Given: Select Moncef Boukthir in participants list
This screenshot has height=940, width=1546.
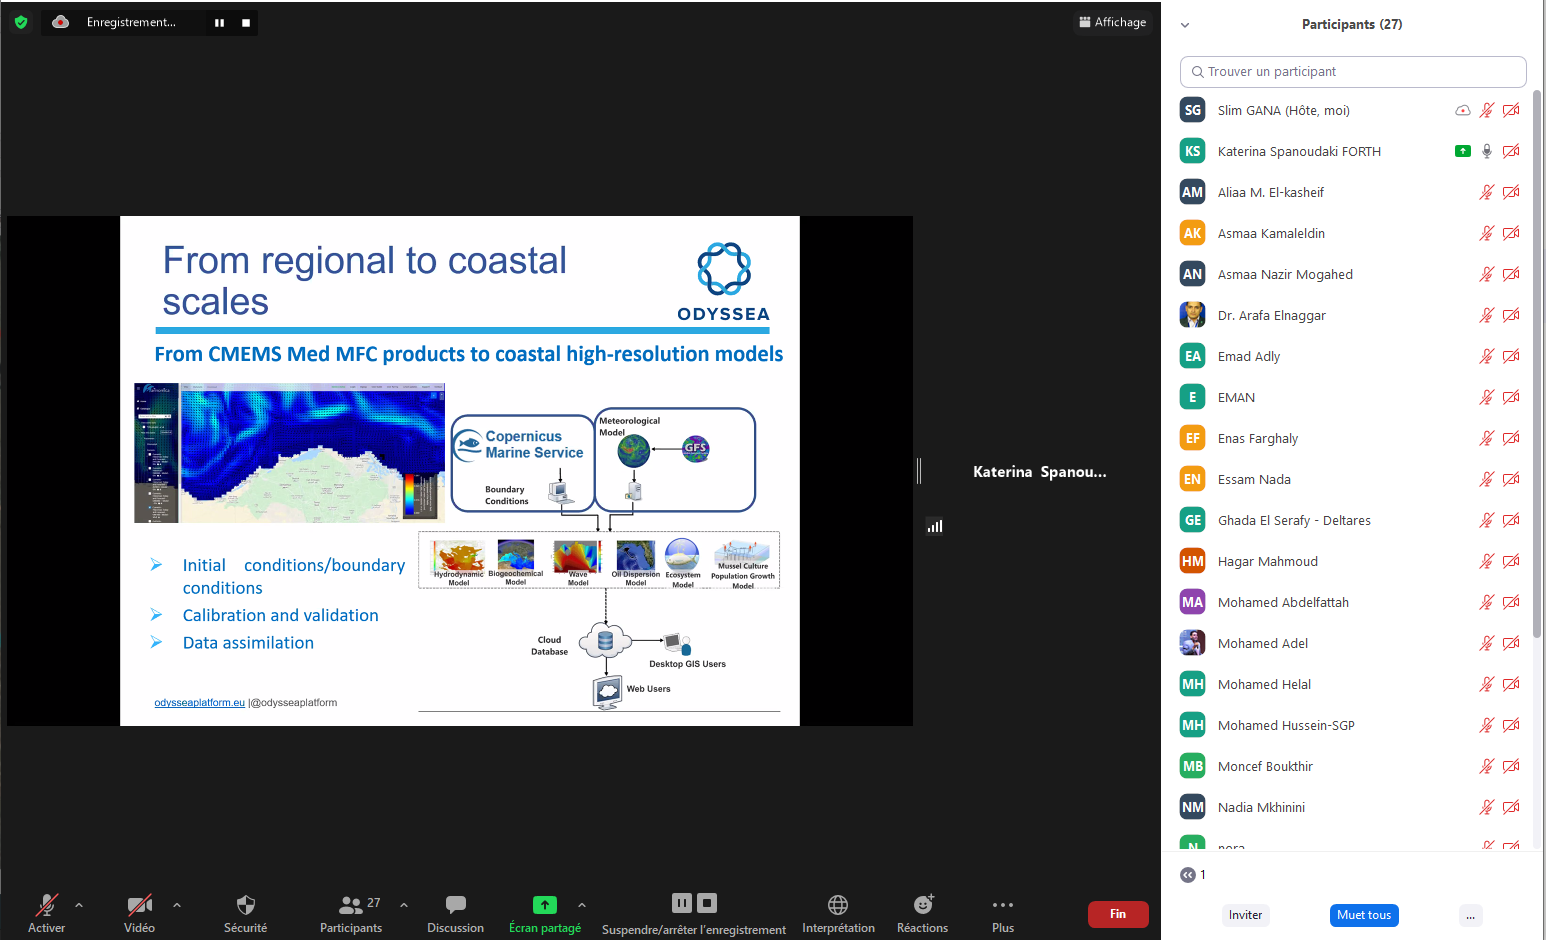Looking at the screenshot, I should (x=1353, y=766).
